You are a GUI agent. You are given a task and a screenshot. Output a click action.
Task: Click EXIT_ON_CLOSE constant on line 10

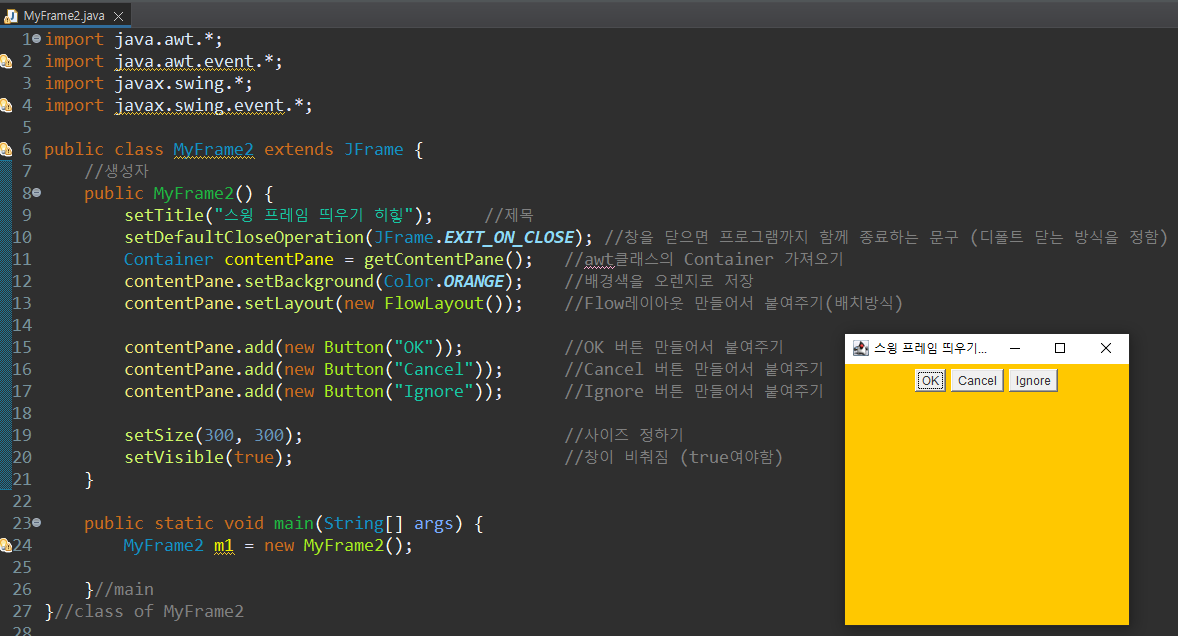click(x=509, y=237)
